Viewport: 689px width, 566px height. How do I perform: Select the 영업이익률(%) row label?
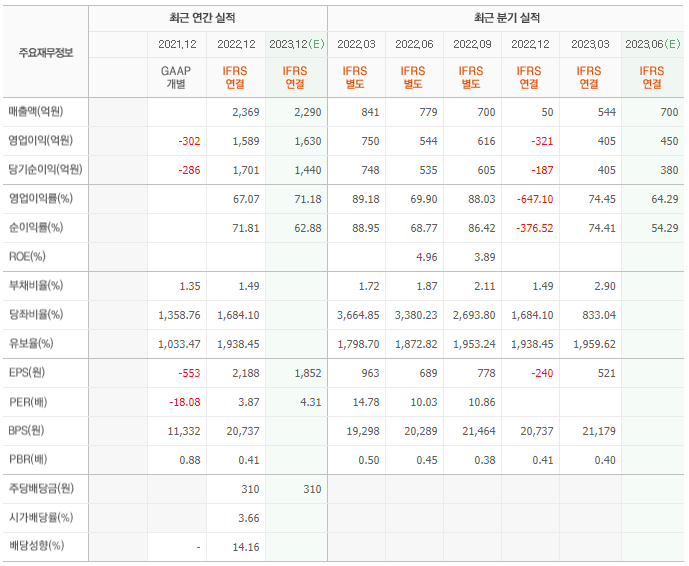41,199
